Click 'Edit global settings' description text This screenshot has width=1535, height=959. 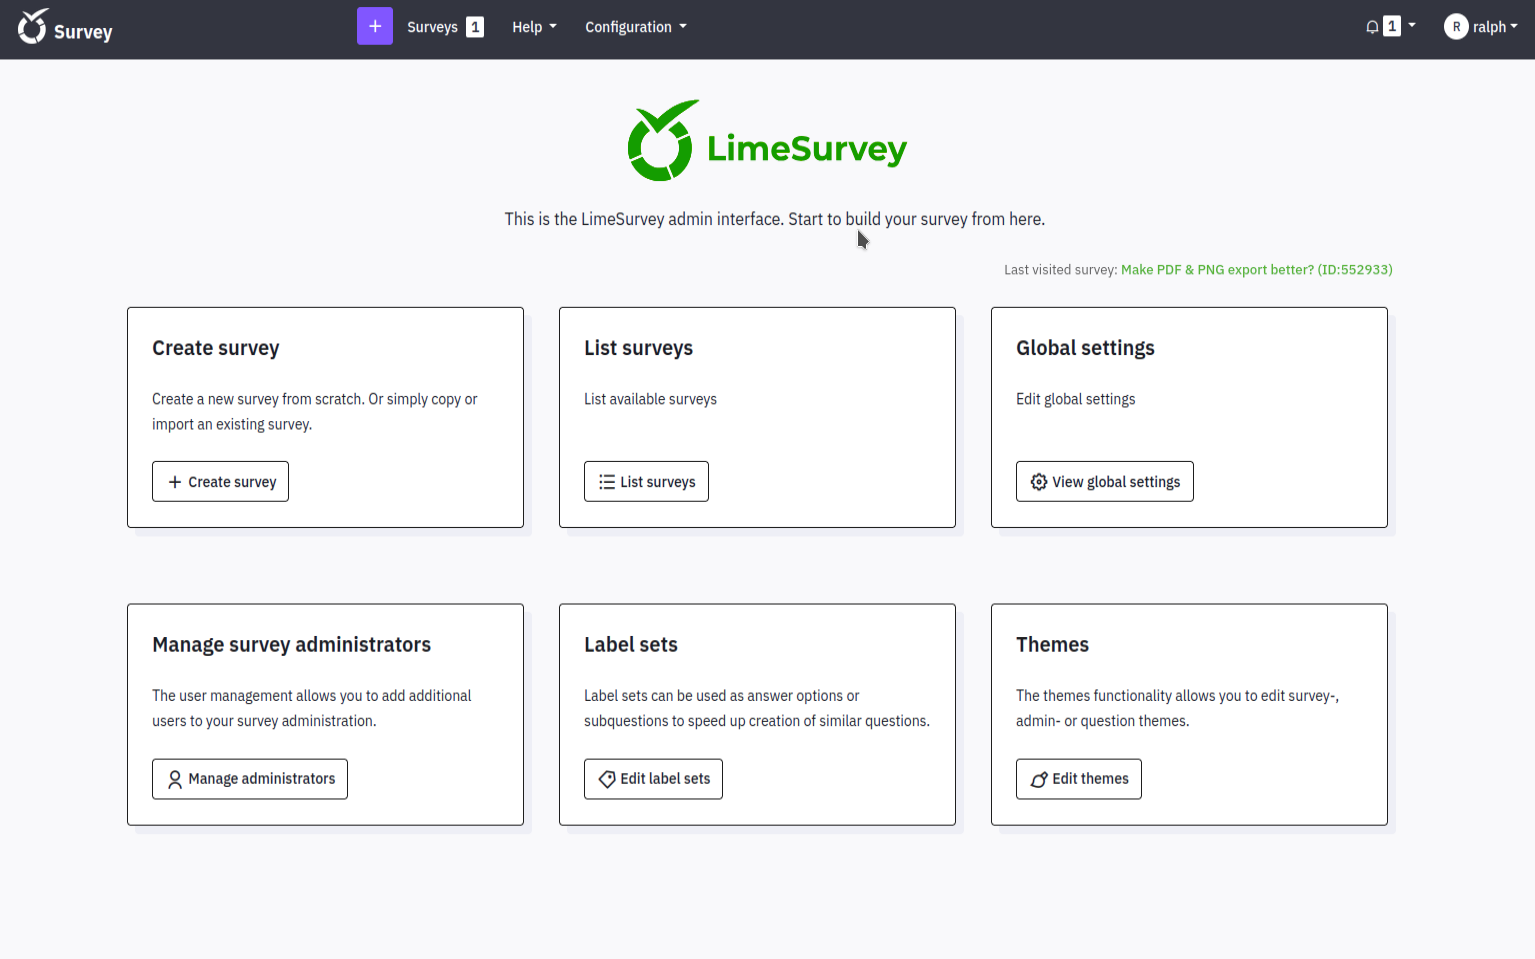(1075, 399)
